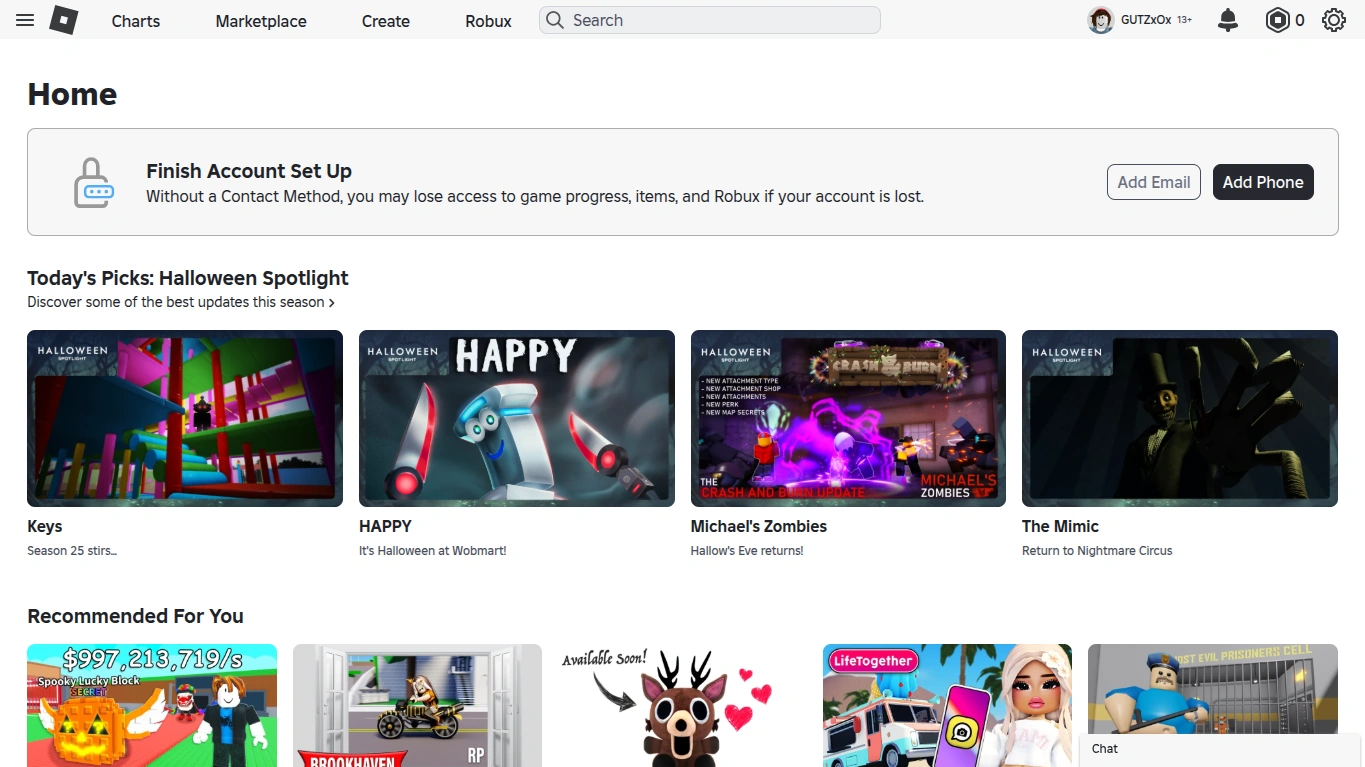Viewport: 1365px width, 767px height.
Task: Open the prison cell game thumbnail
Action: pos(1213,690)
